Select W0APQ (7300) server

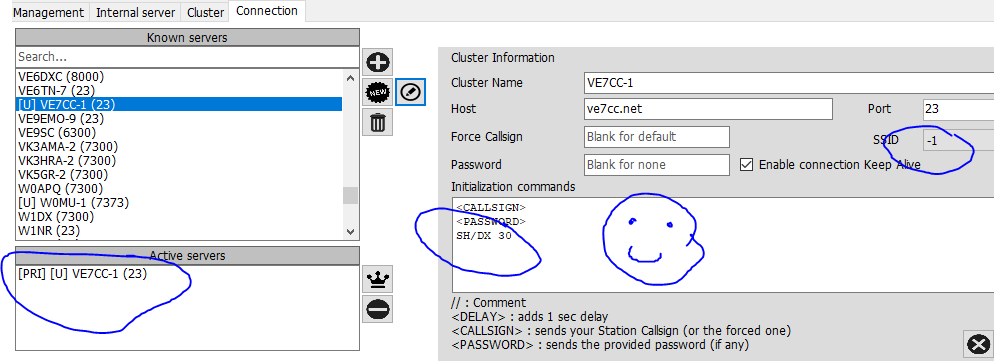[179, 189]
